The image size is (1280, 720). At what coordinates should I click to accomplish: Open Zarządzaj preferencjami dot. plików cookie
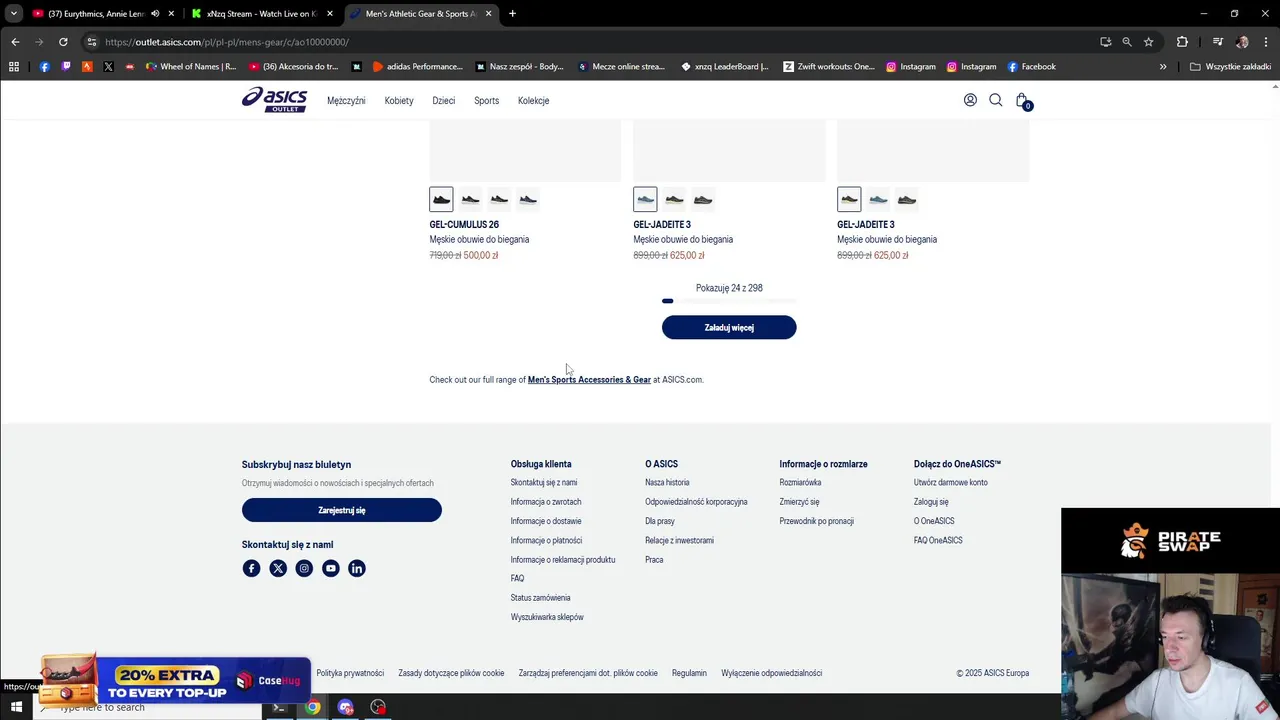pyautogui.click(x=588, y=673)
